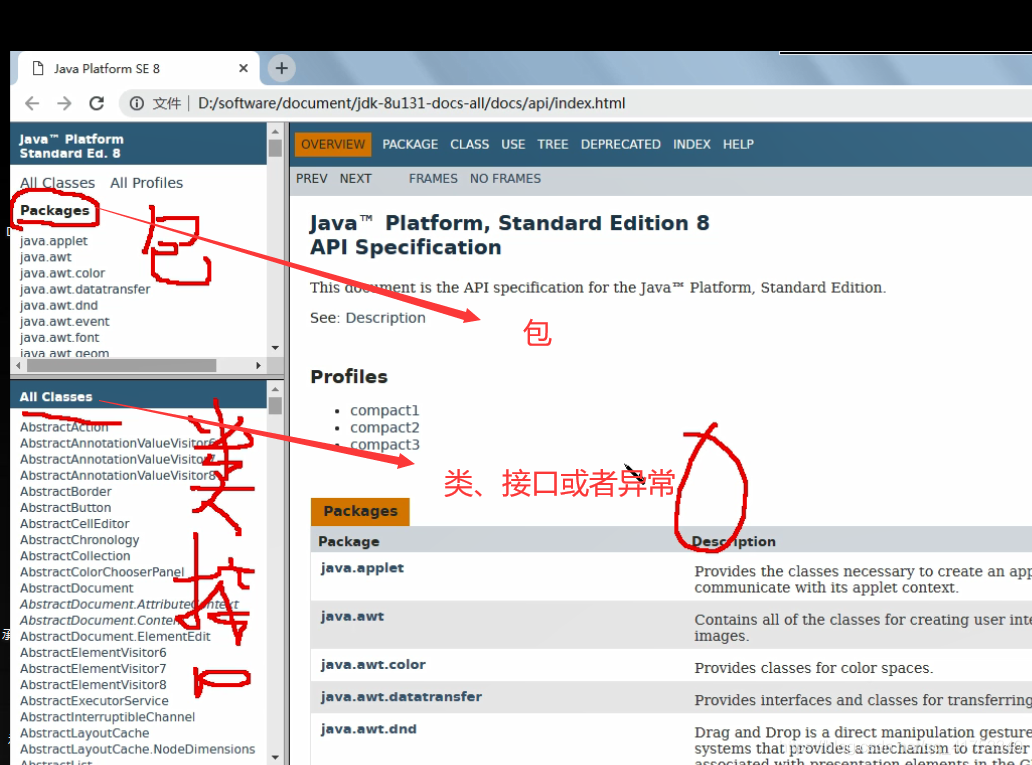
Task: Open java.awt.dnd in the Packages table
Action: 369,729
